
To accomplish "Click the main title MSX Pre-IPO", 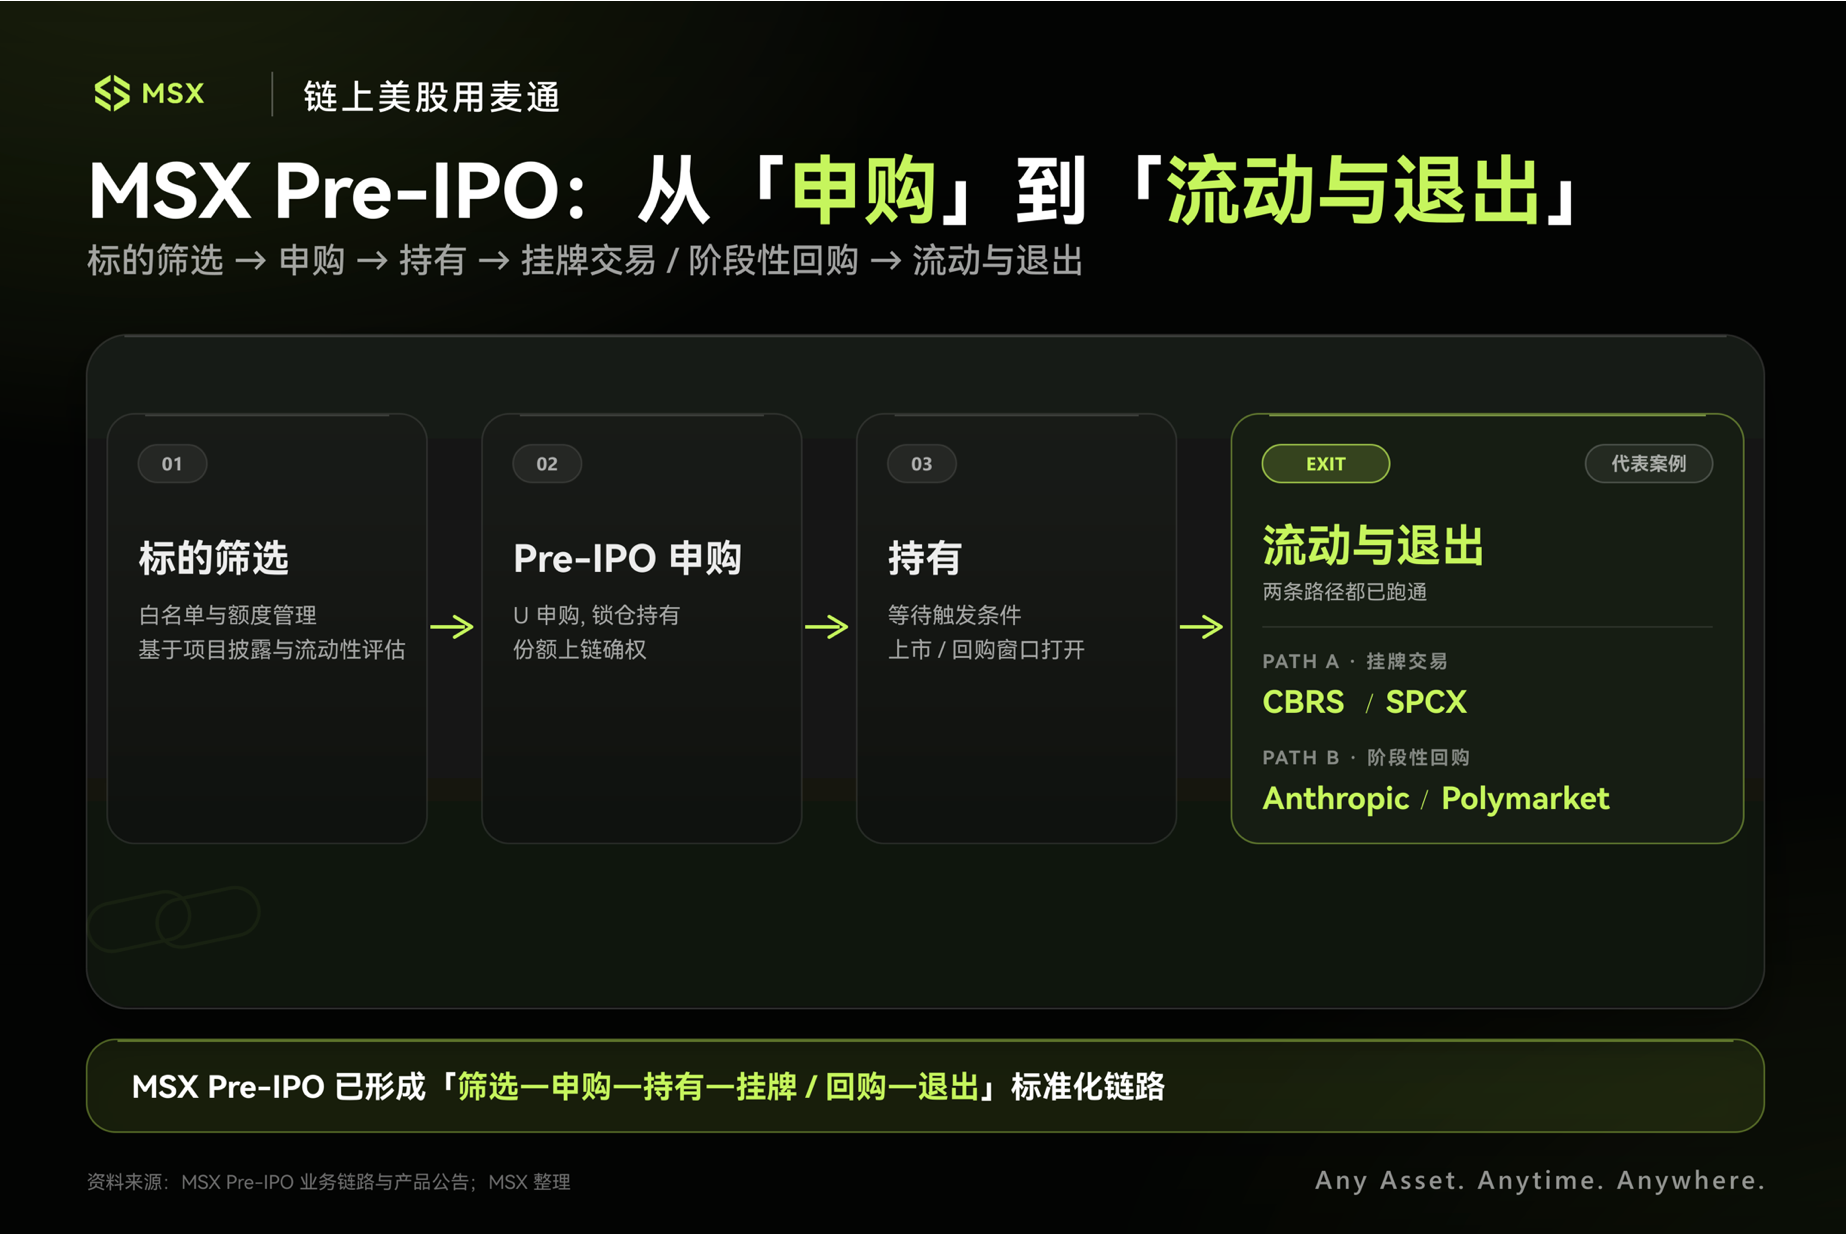I will click(x=323, y=191).
